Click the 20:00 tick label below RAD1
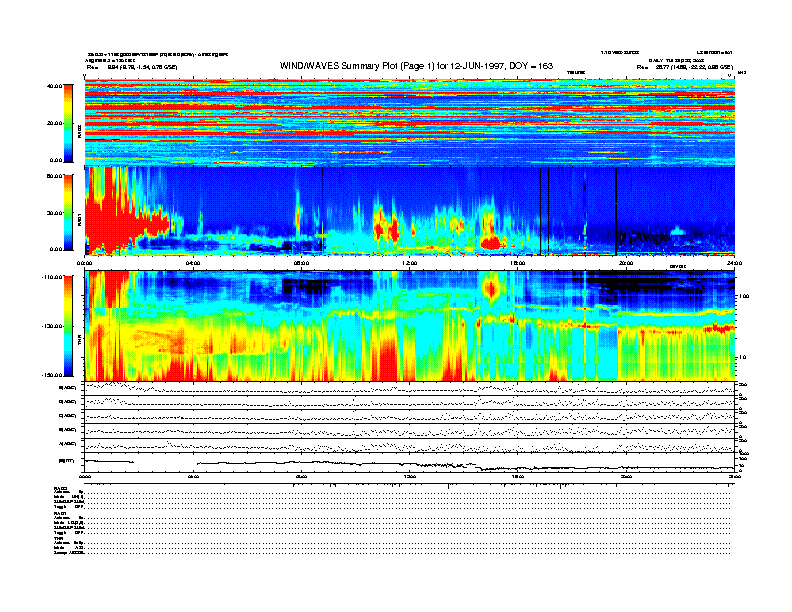This screenshot has width=792, height=612. point(626,263)
